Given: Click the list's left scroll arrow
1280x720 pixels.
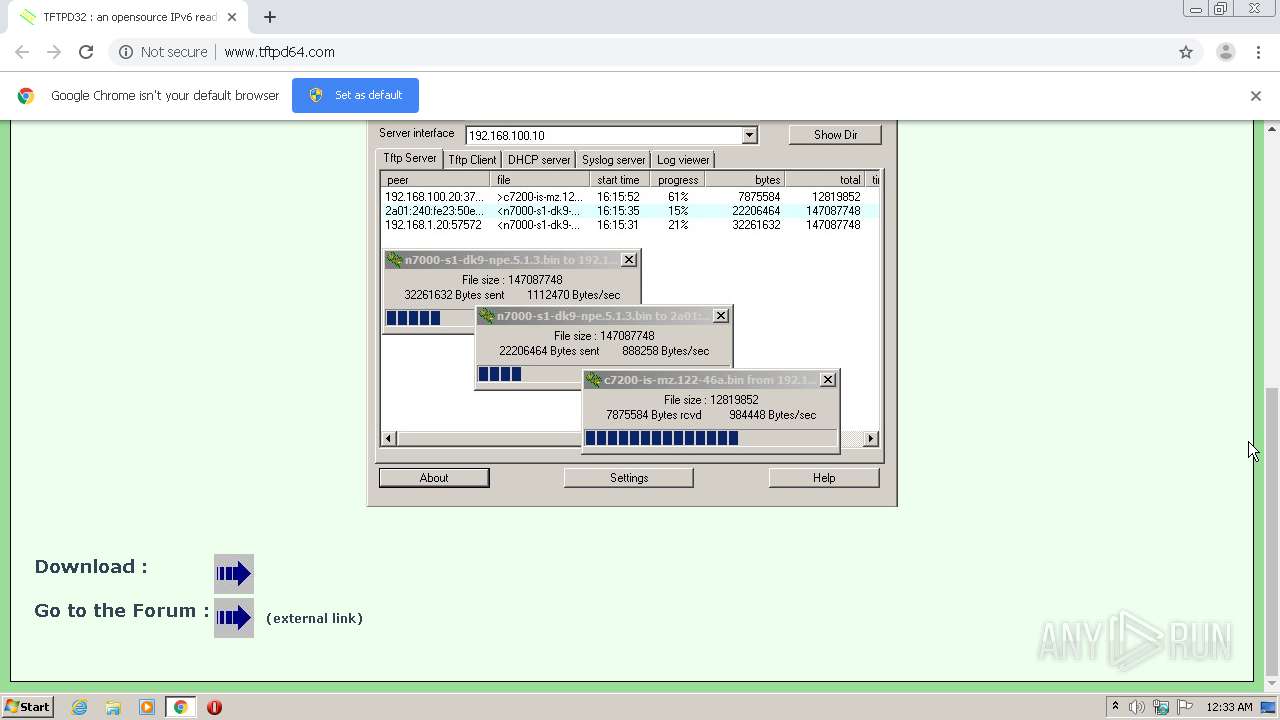Looking at the screenshot, I should point(390,438).
